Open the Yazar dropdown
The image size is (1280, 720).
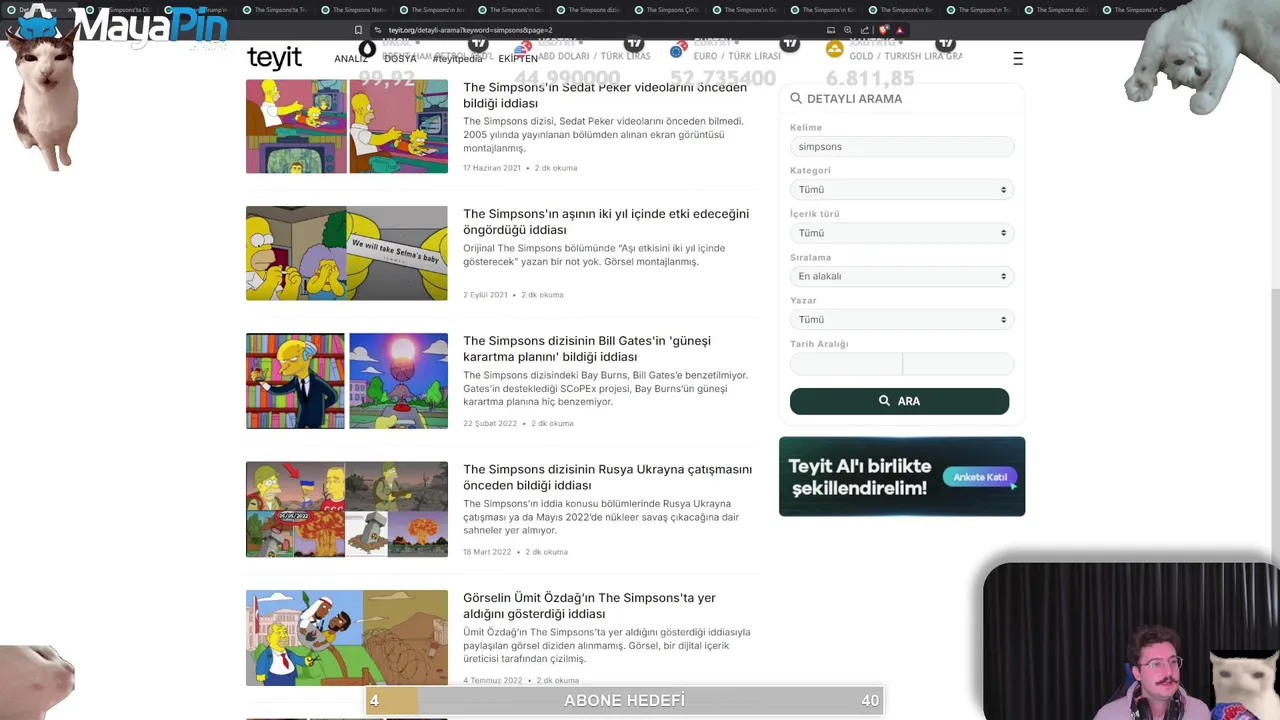point(901,320)
